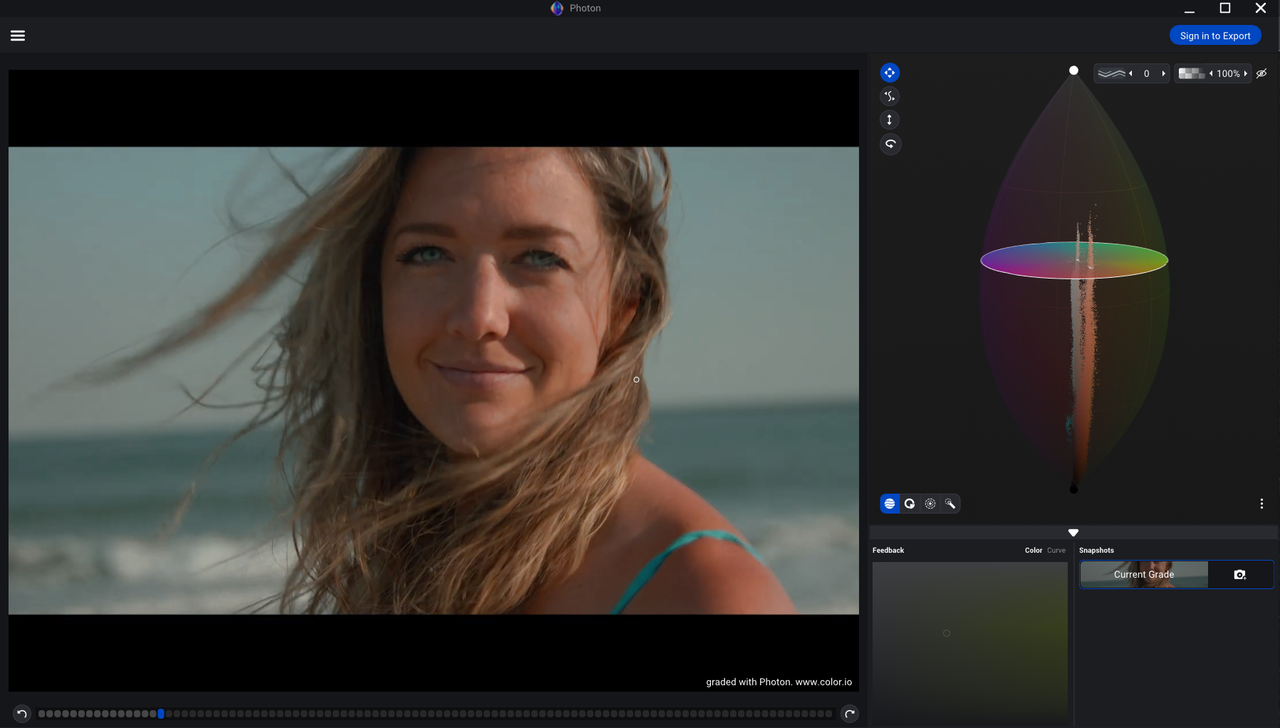1280x728 pixels.
Task: Decrease the 100% opacity value
Action: [x=1211, y=73]
